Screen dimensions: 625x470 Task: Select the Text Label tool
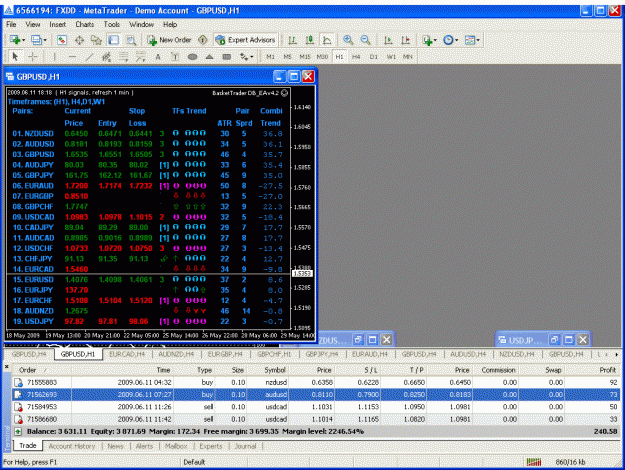[x=175, y=57]
